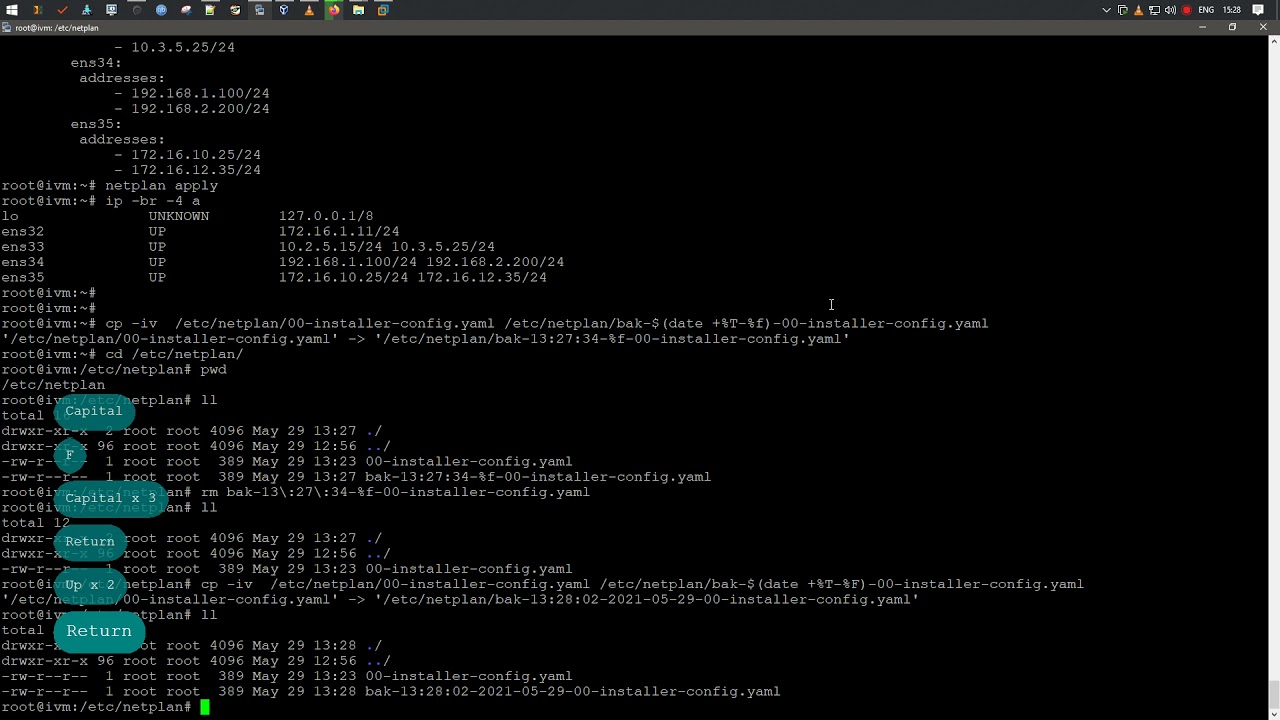Open the Windows Start menu

point(12,10)
